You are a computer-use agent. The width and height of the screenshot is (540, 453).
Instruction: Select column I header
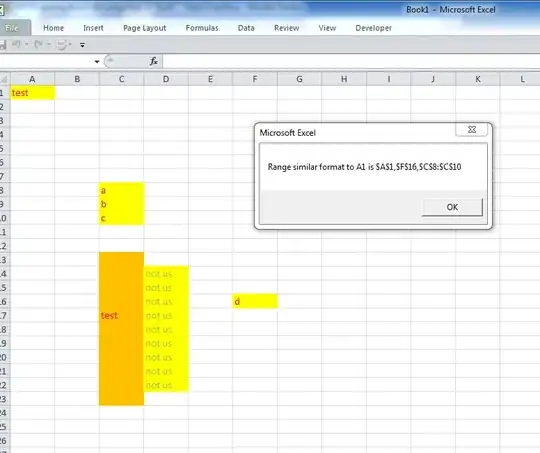pyautogui.click(x=388, y=79)
